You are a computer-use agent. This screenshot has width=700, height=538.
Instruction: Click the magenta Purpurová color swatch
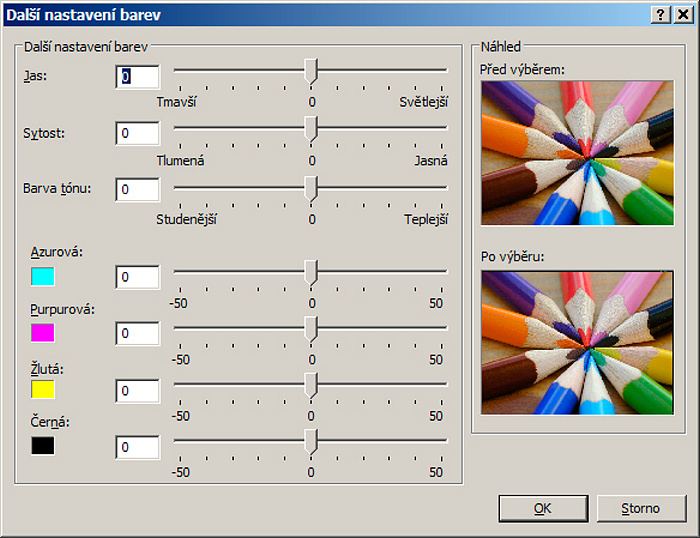43,332
